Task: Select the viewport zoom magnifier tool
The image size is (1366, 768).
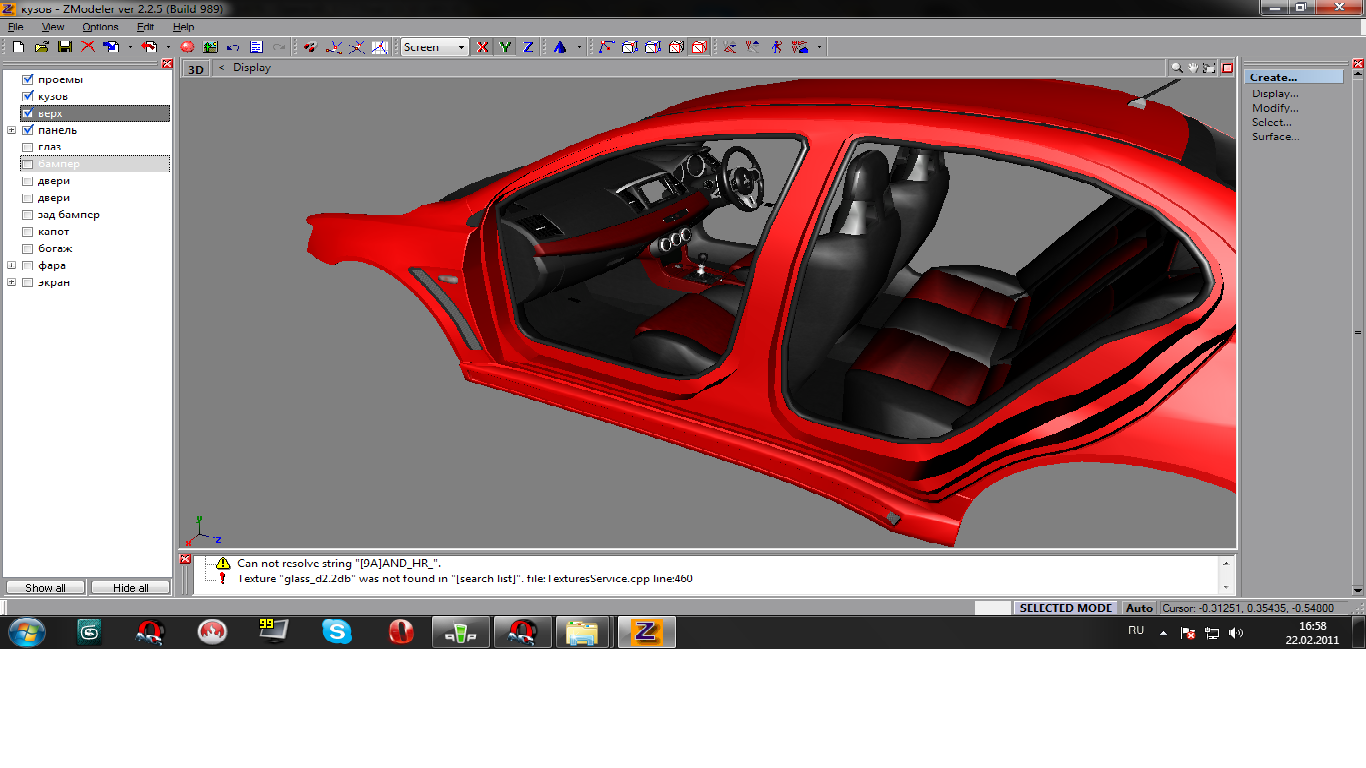Action: 1177,68
